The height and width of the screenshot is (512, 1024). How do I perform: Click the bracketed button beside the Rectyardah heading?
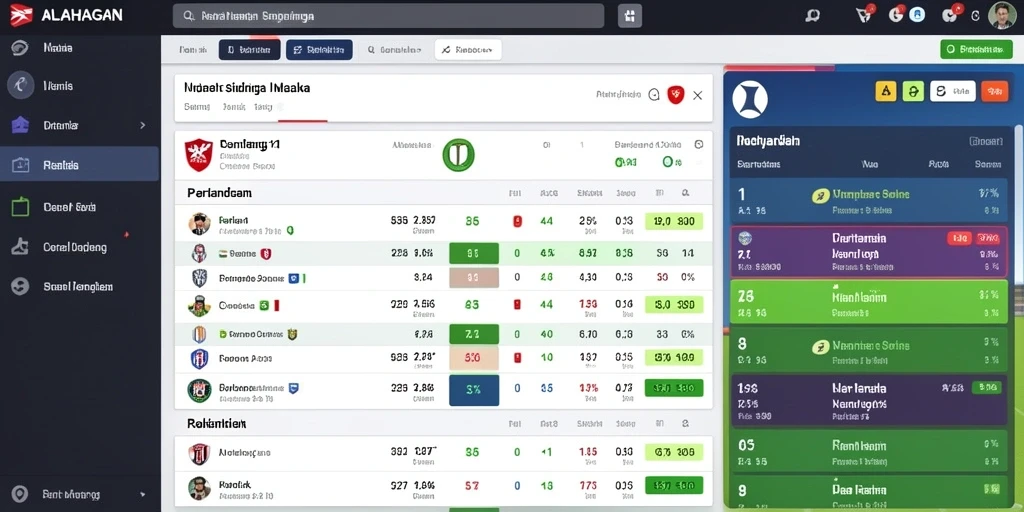coord(986,141)
